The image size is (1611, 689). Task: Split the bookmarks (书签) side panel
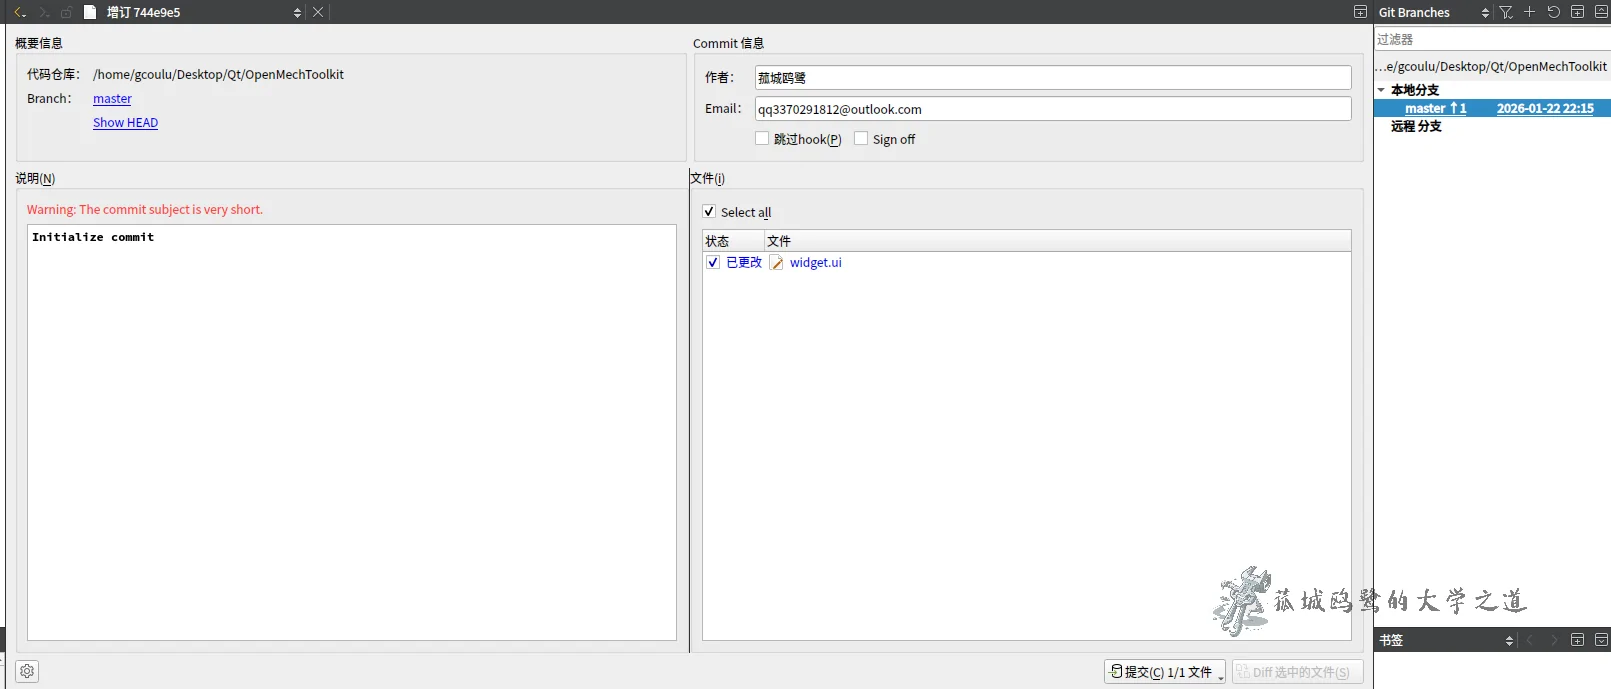1577,640
